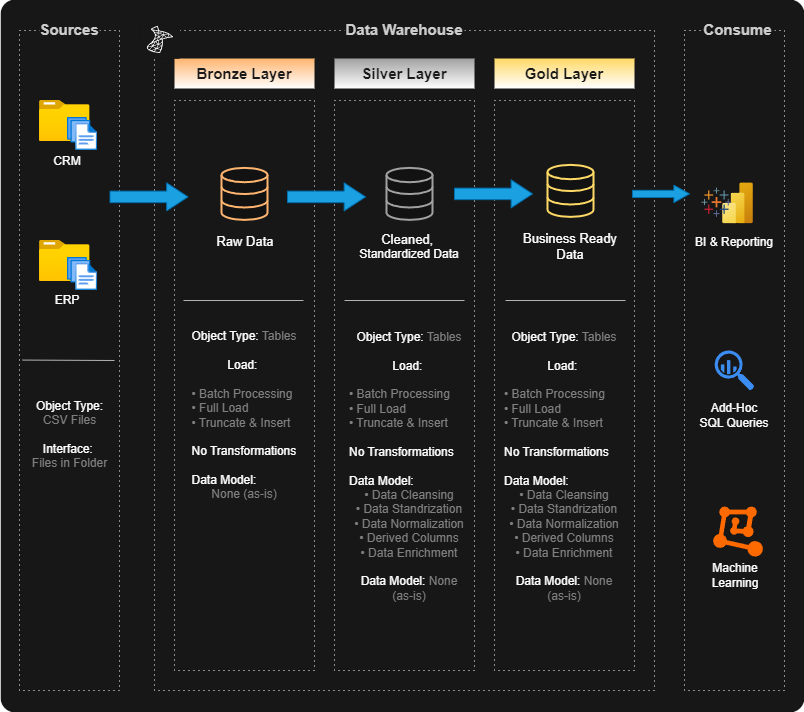Click the BI & Reporting chart icon
This screenshot has width=804, height=712.
click(x=728, y=203)
